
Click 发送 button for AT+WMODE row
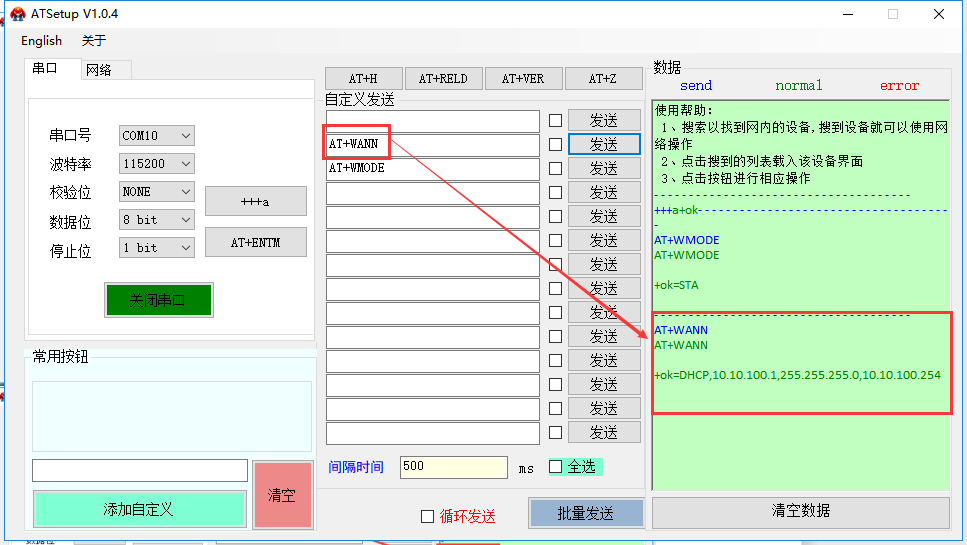tap(604, 168)
